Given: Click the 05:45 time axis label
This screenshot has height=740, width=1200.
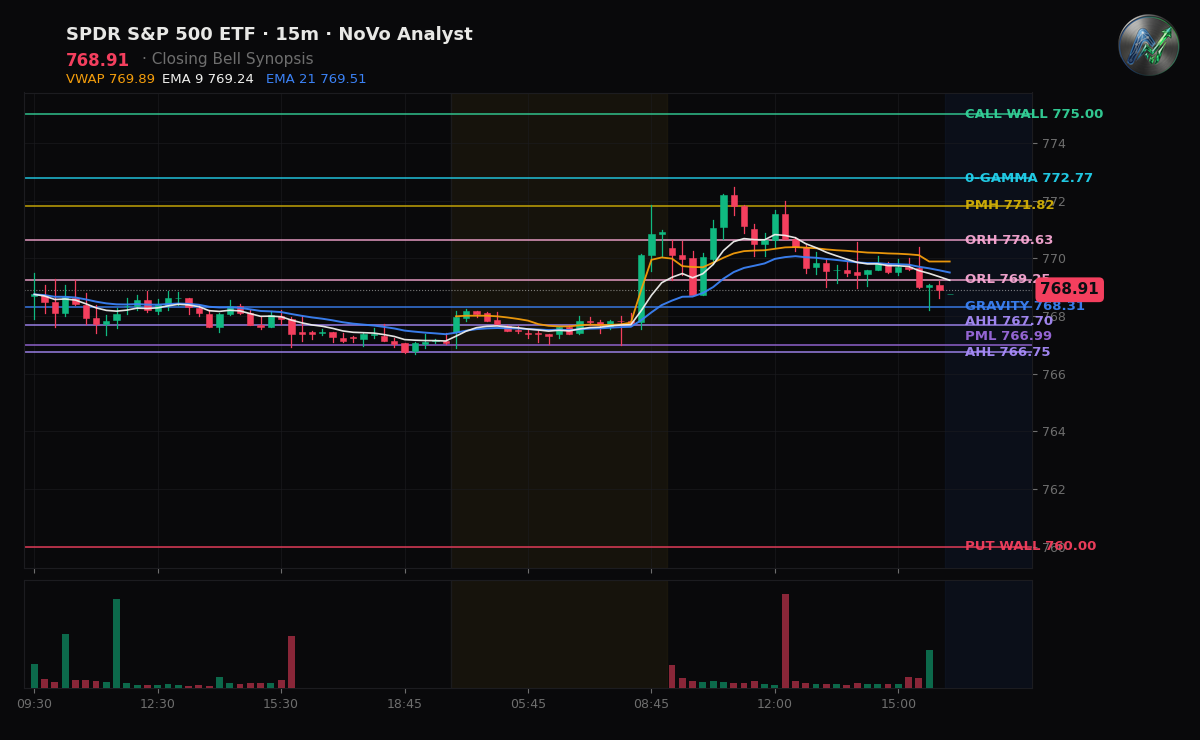Looking at the screenshot, I should [528, 704].
